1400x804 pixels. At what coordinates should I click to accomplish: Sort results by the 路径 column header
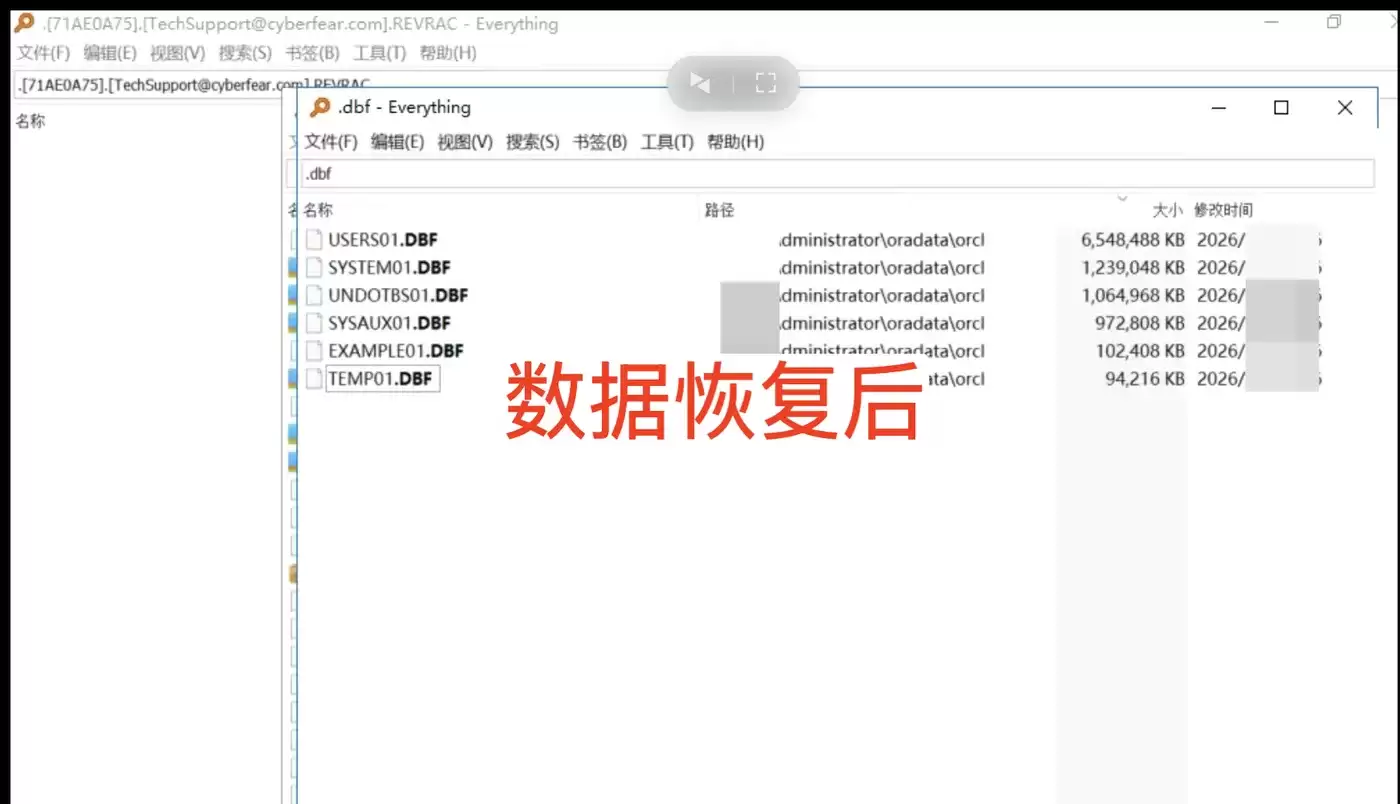(720, 210)
